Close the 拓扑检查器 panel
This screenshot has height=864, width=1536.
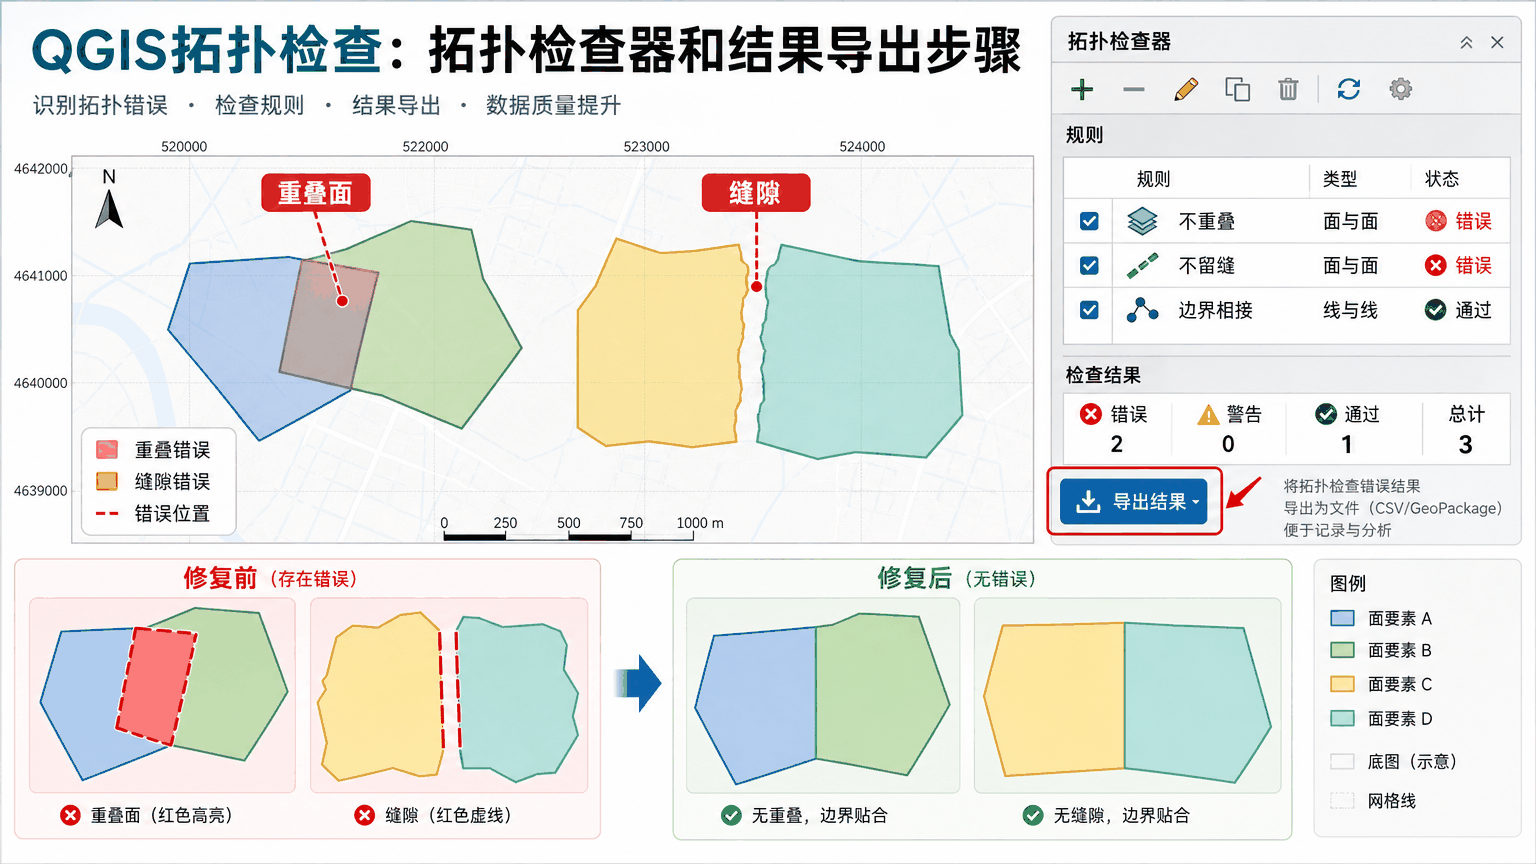pos(1497,42)
